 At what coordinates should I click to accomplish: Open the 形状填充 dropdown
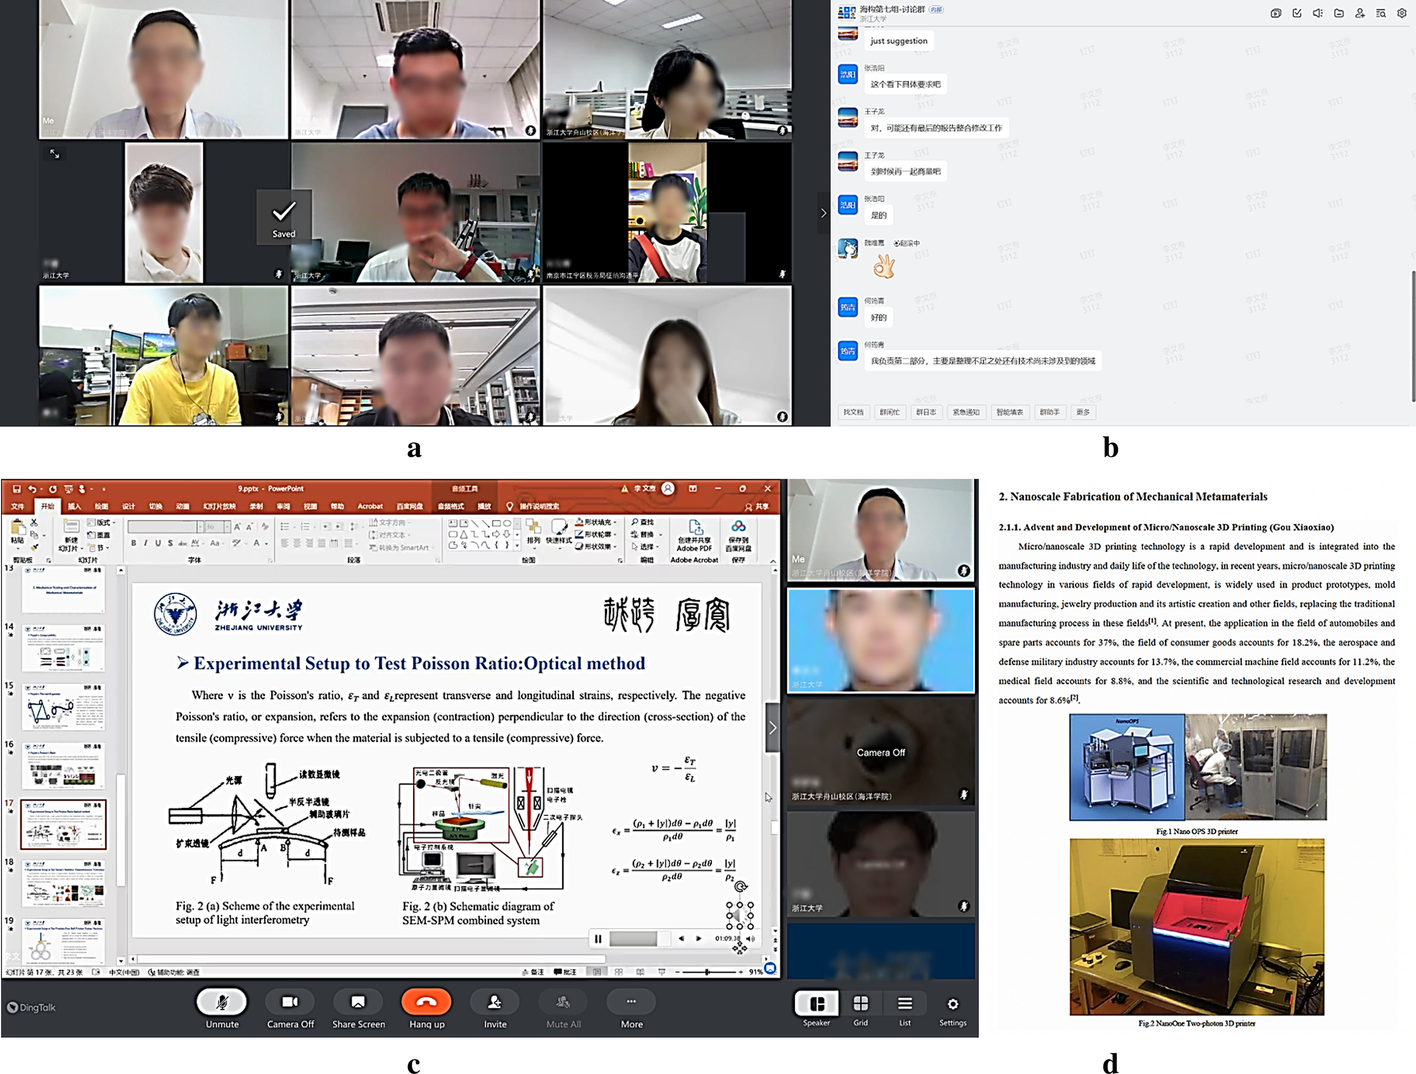click(595, 522)
